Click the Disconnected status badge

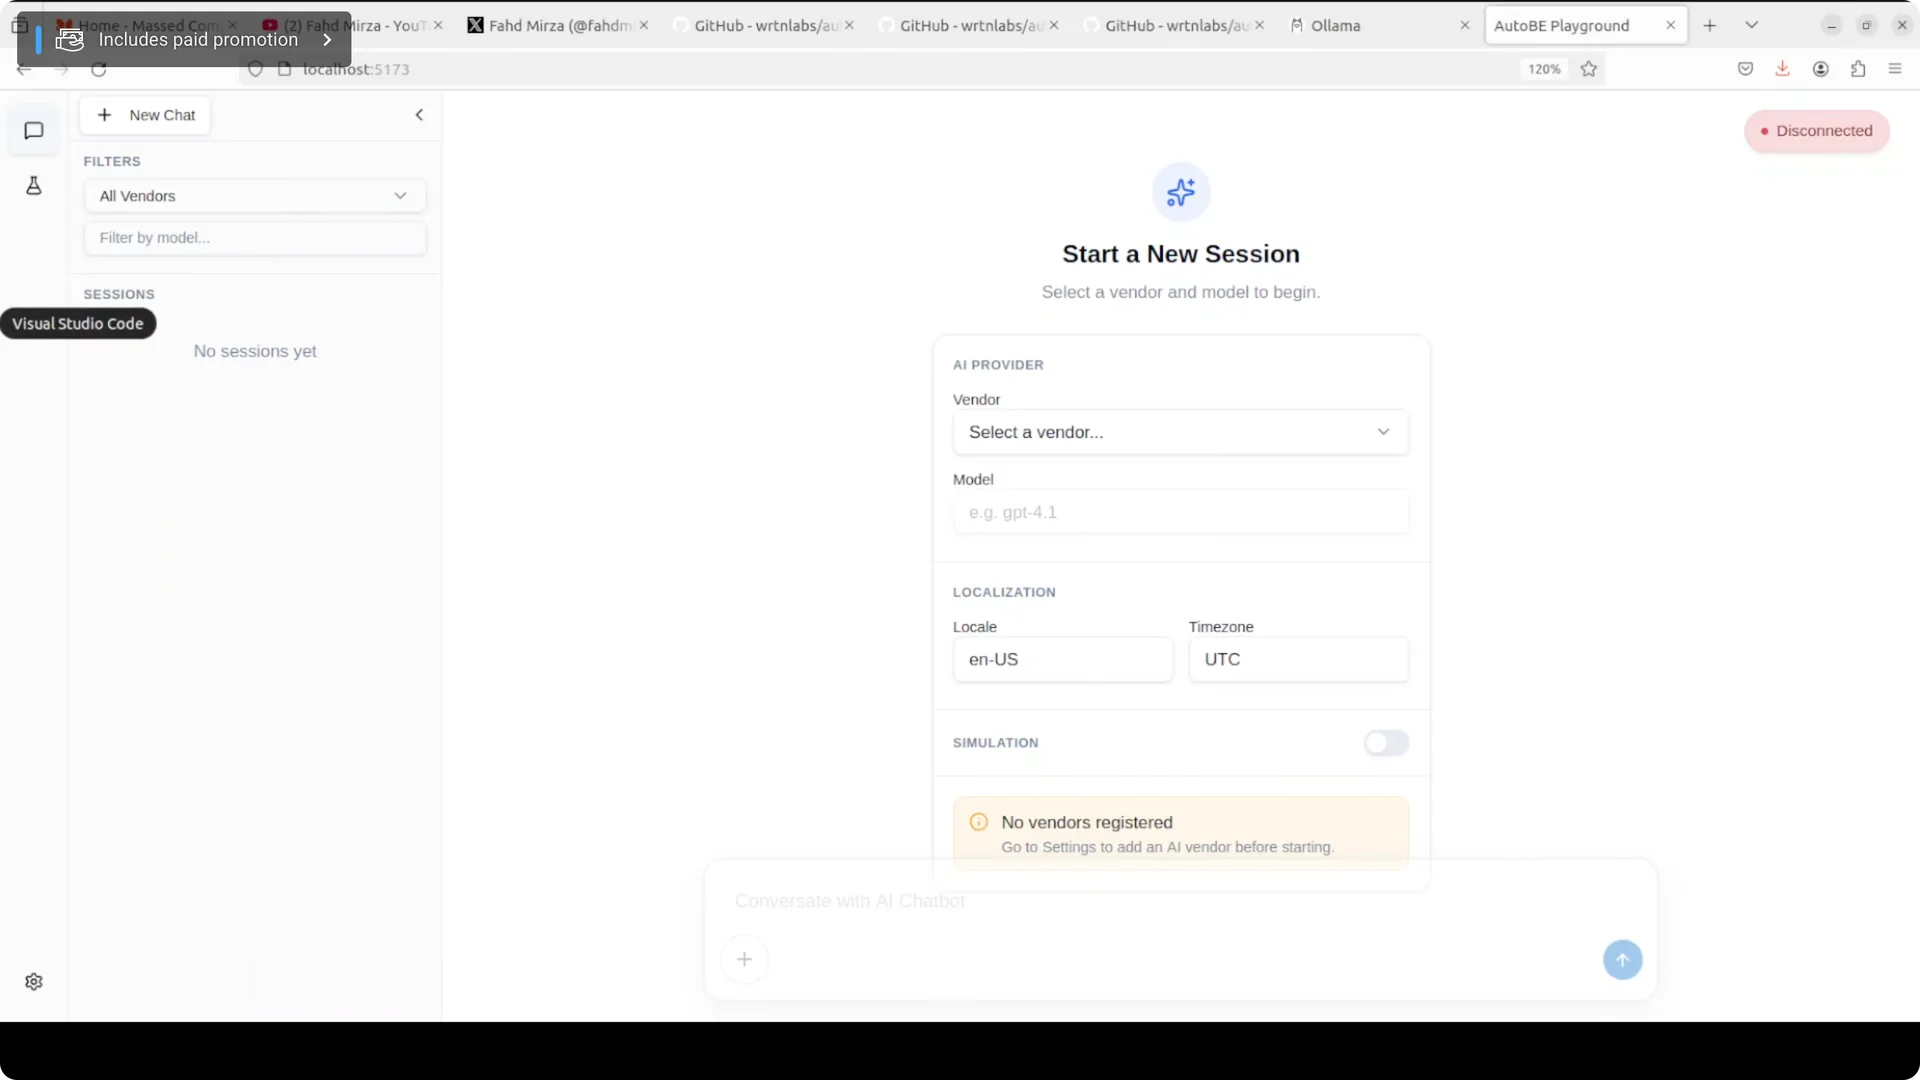pos(1816,131)
